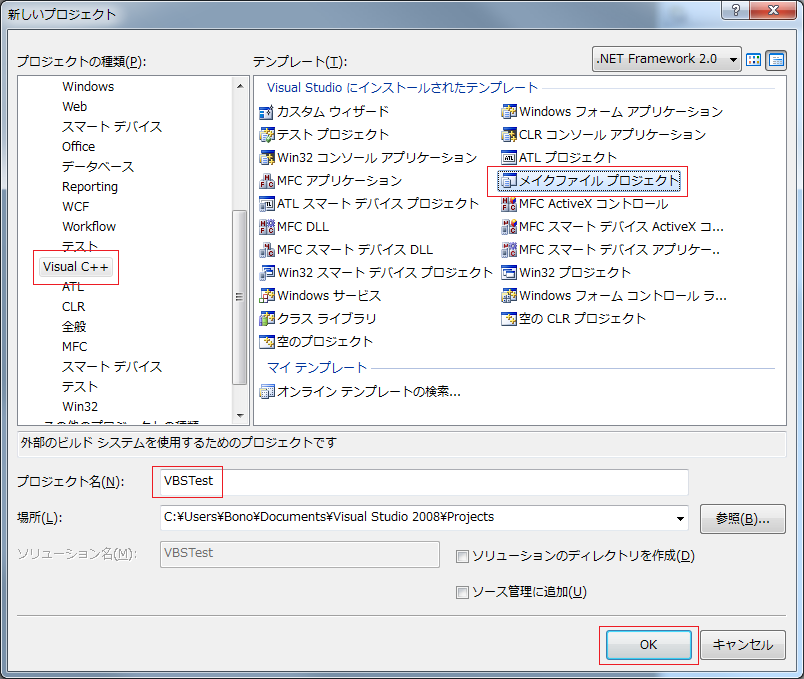
Task: Select ATL under Visual C++
Action: 73,287
